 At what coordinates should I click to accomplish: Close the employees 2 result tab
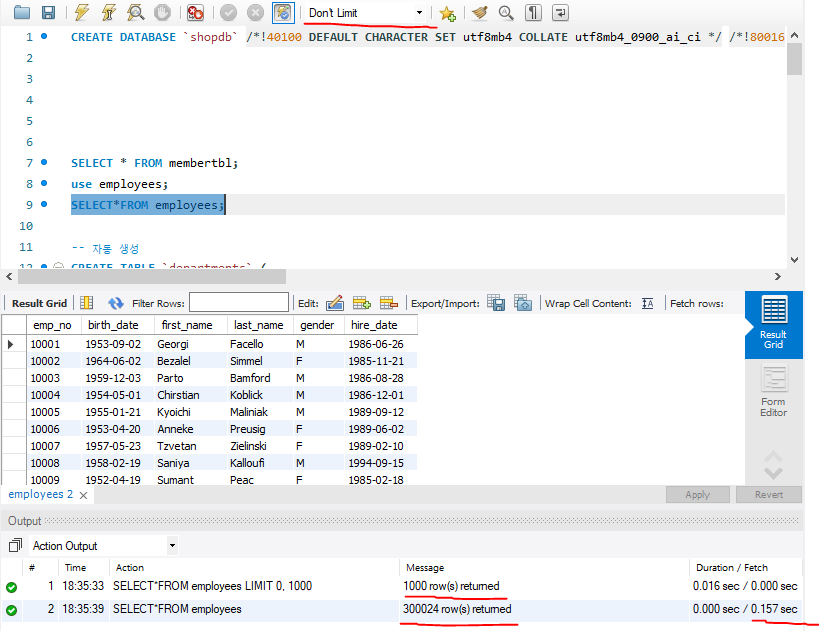(84, 495)
